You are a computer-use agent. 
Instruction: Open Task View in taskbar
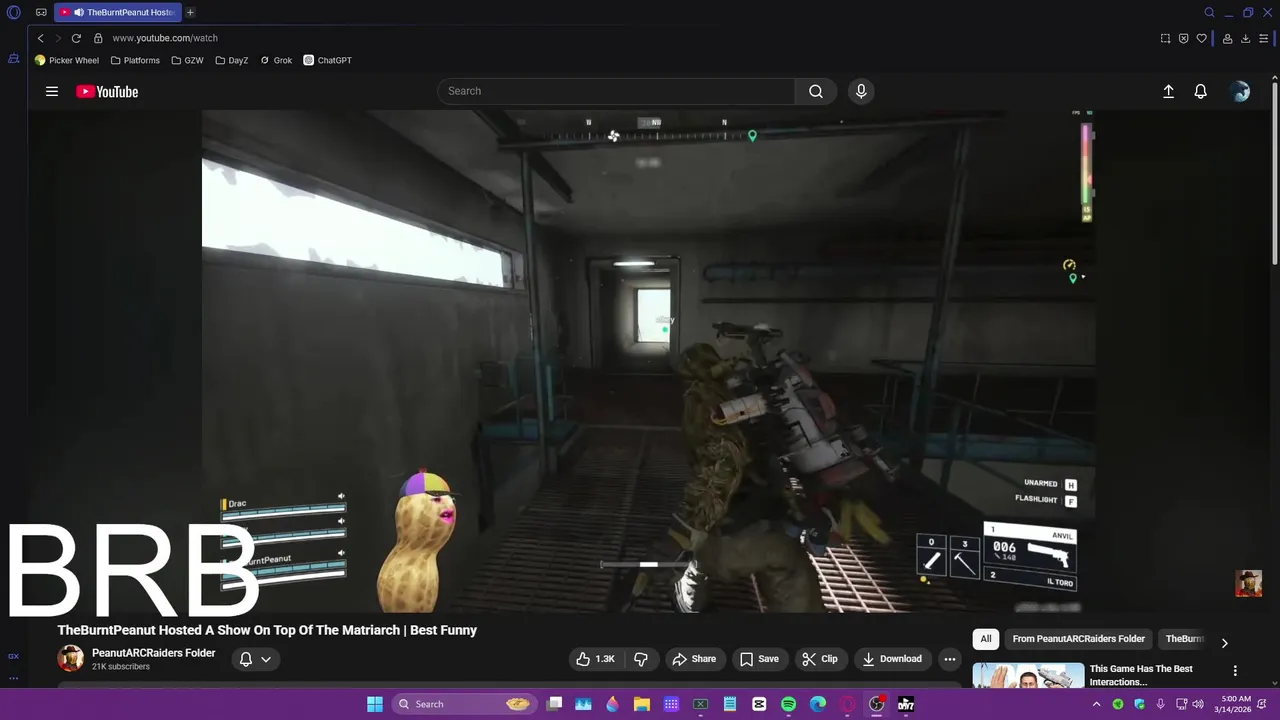(555, 704)
